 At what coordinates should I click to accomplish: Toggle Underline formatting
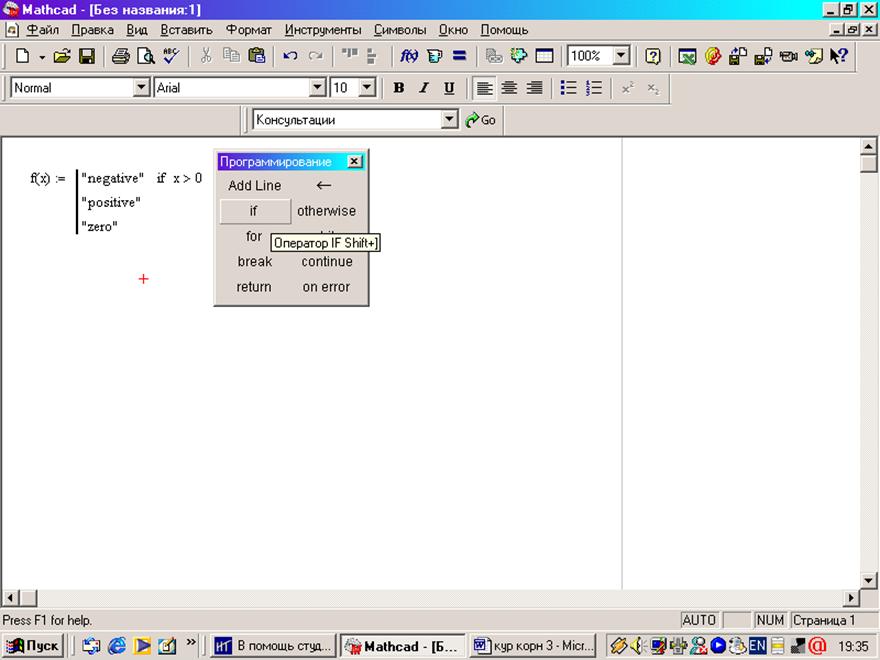click(x=449, y=88)
